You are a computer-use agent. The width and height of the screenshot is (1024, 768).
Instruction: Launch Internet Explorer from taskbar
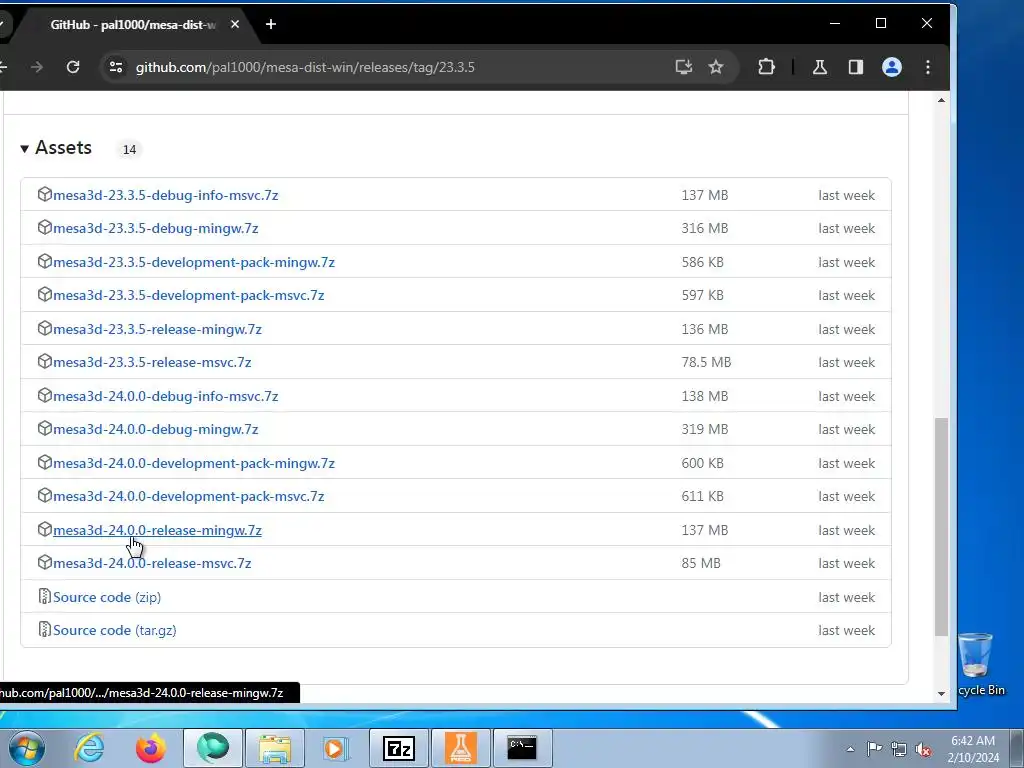tap(88, 748)
